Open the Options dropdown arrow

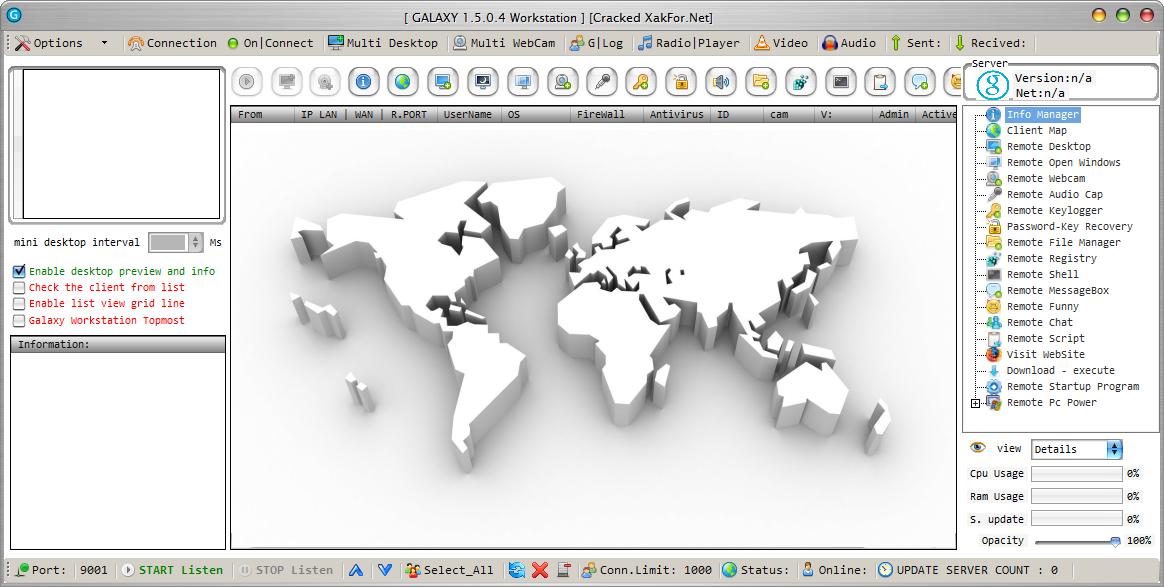[104, 43]
